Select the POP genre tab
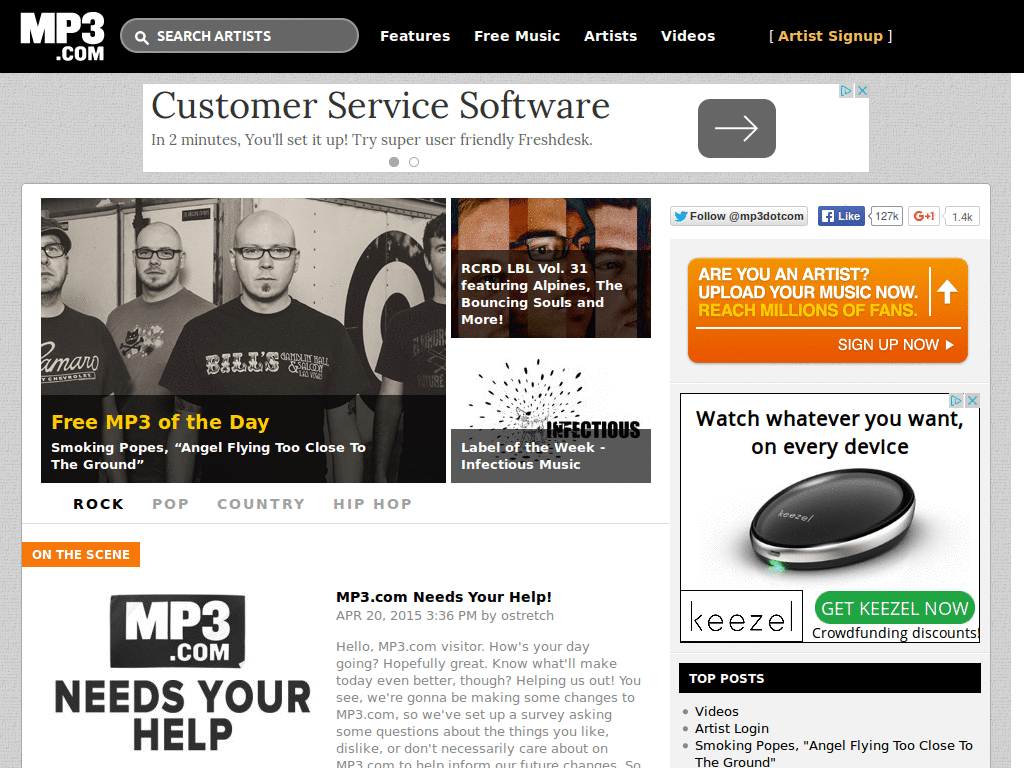The height and width of the screenshot is (768, 1024). click(170, 504)
